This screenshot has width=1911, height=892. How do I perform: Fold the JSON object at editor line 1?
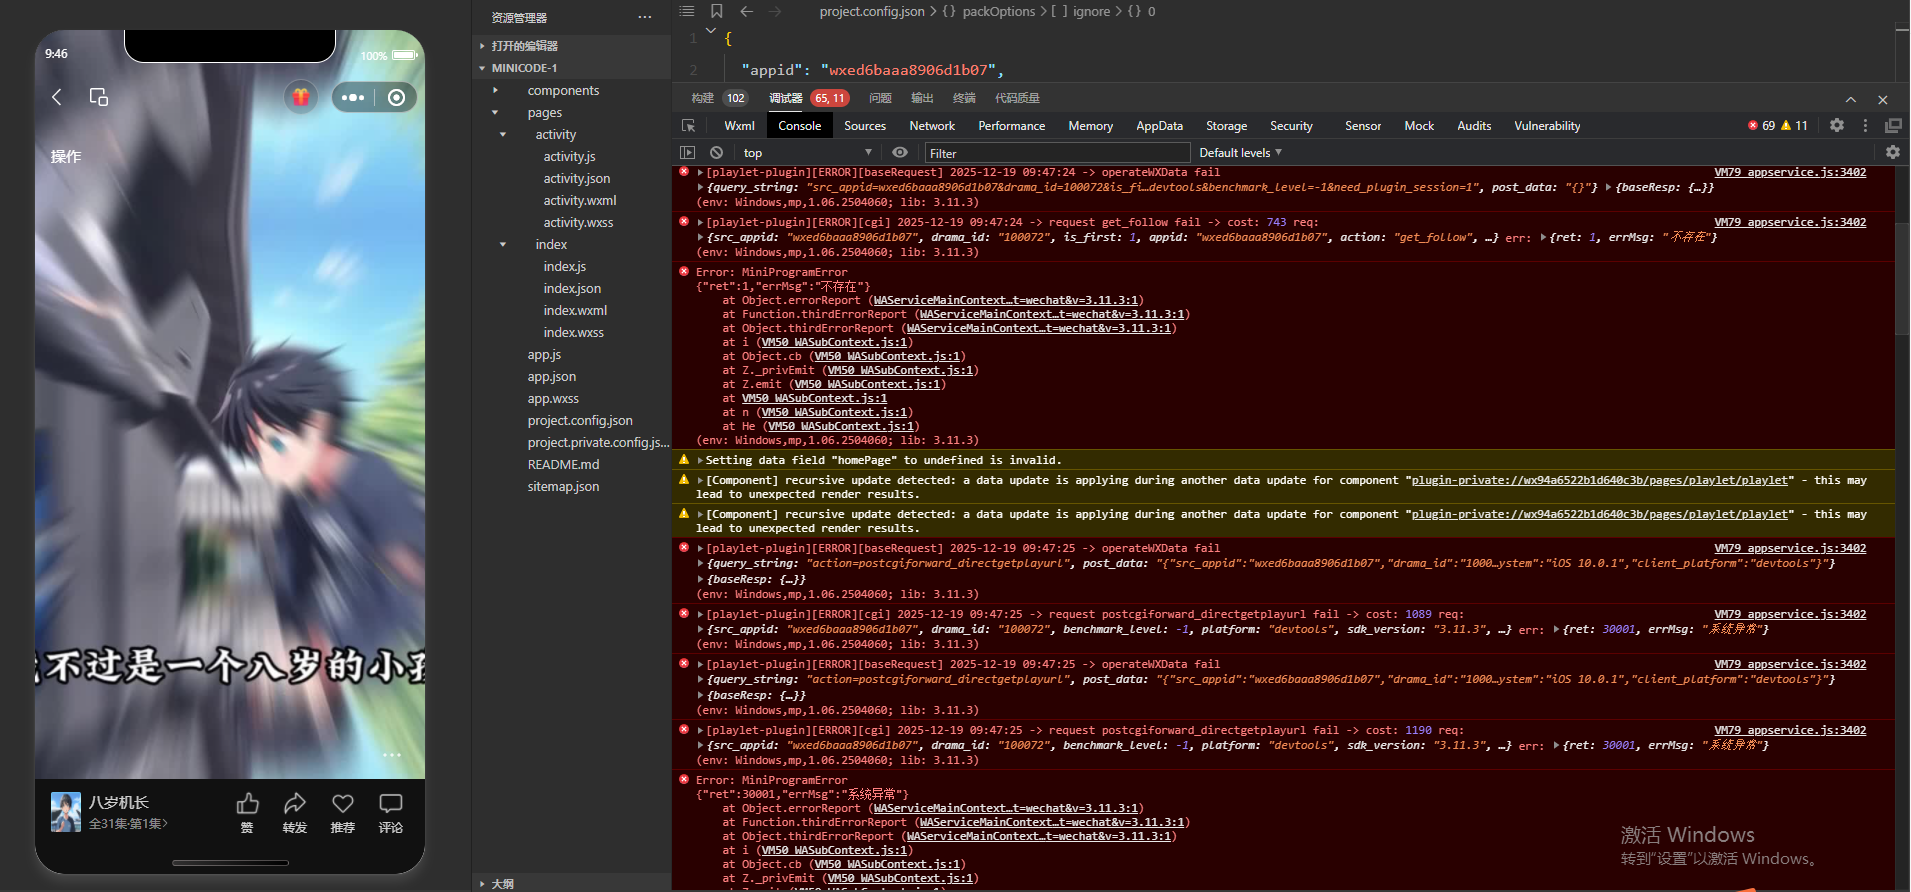(x=711, y=31)
